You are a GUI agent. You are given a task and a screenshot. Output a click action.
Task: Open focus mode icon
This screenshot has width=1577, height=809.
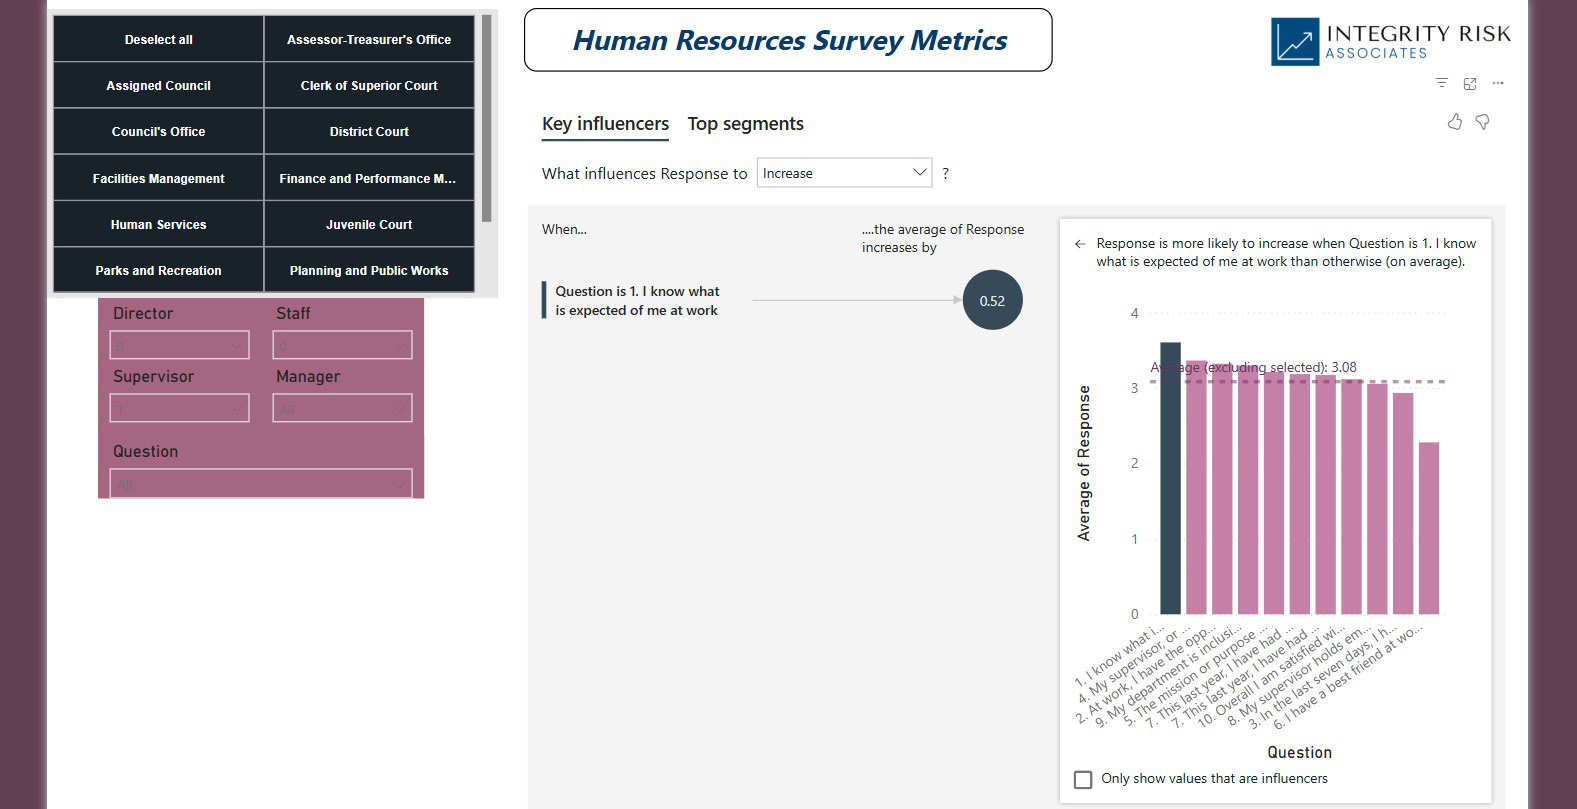point(1470,83)
